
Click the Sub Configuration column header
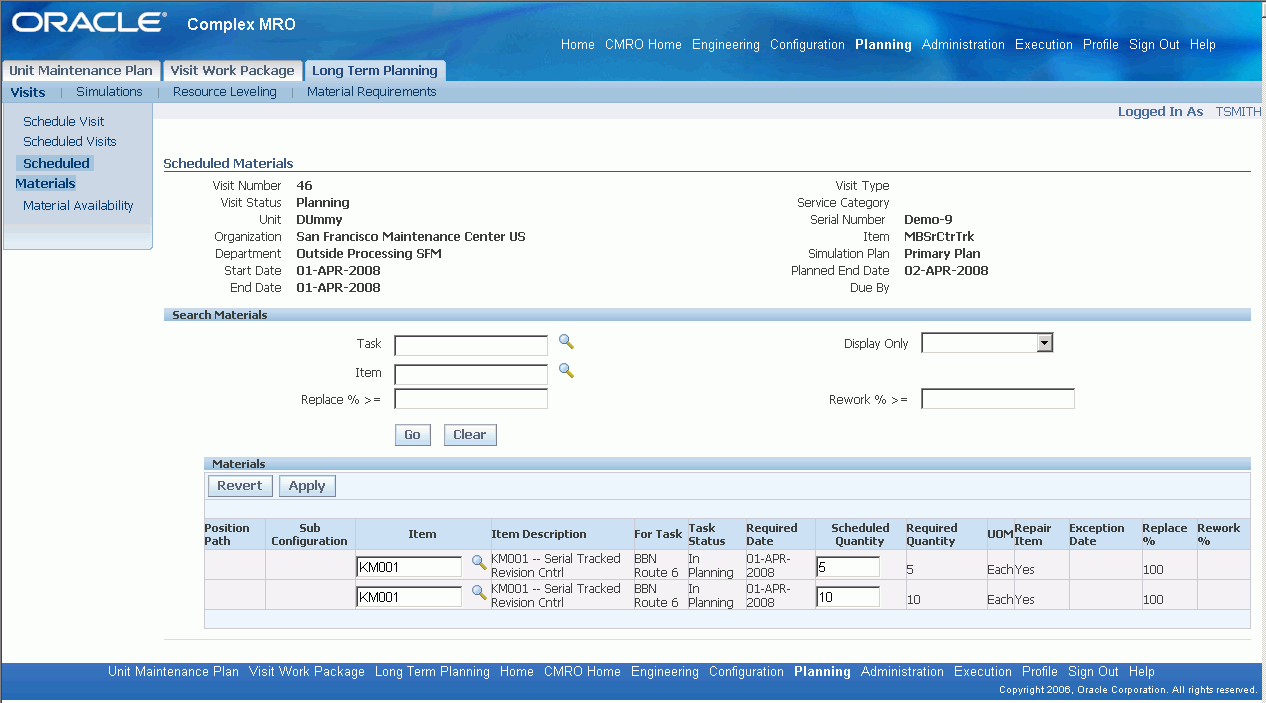[310, 534]
